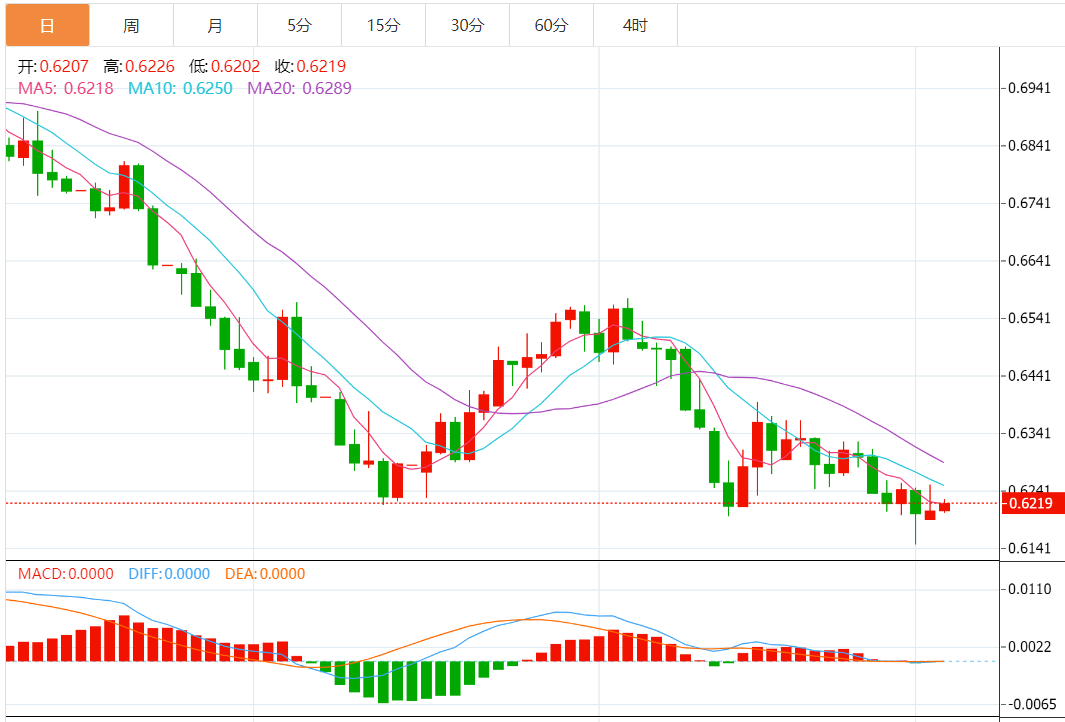
Task: Click the MA20: 0.6289 indicator label
Action: click(299, 88)
